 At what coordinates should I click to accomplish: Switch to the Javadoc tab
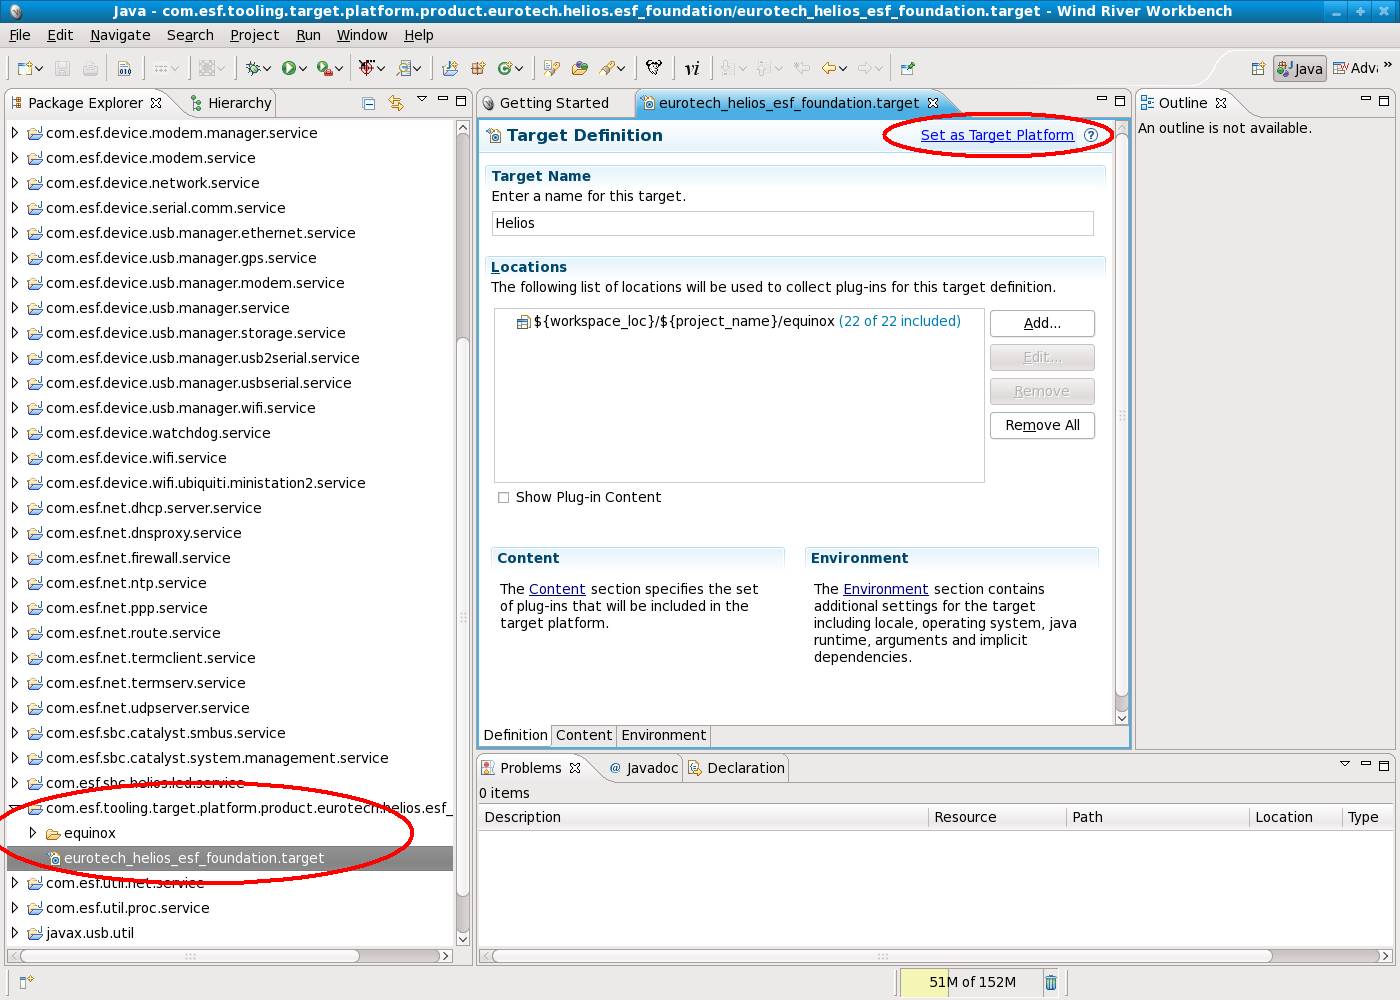pos(644,768)
